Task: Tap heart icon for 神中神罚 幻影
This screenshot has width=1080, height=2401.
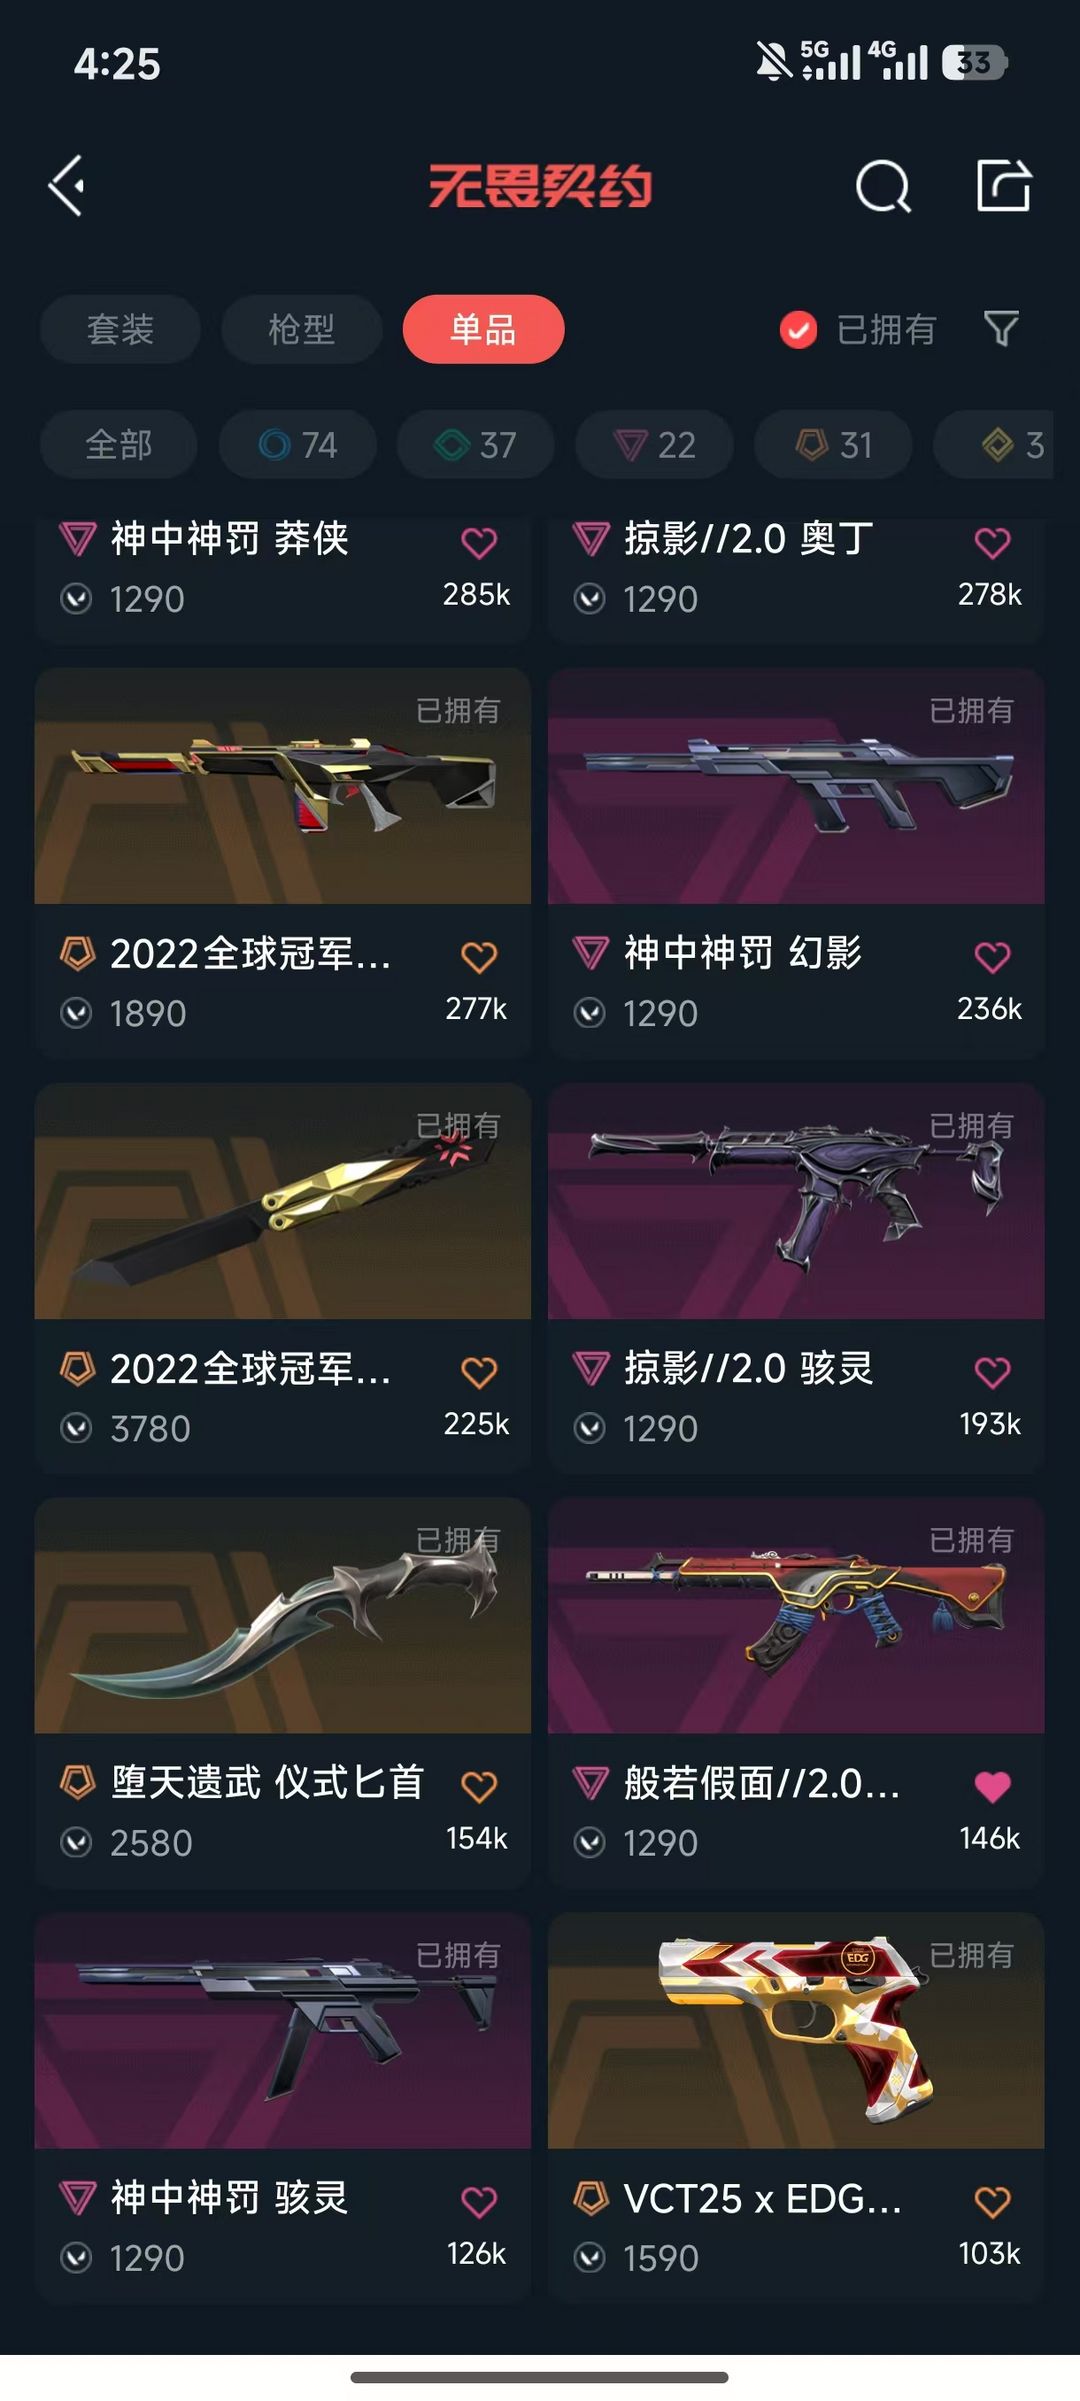Action: (x=992, y=957)
